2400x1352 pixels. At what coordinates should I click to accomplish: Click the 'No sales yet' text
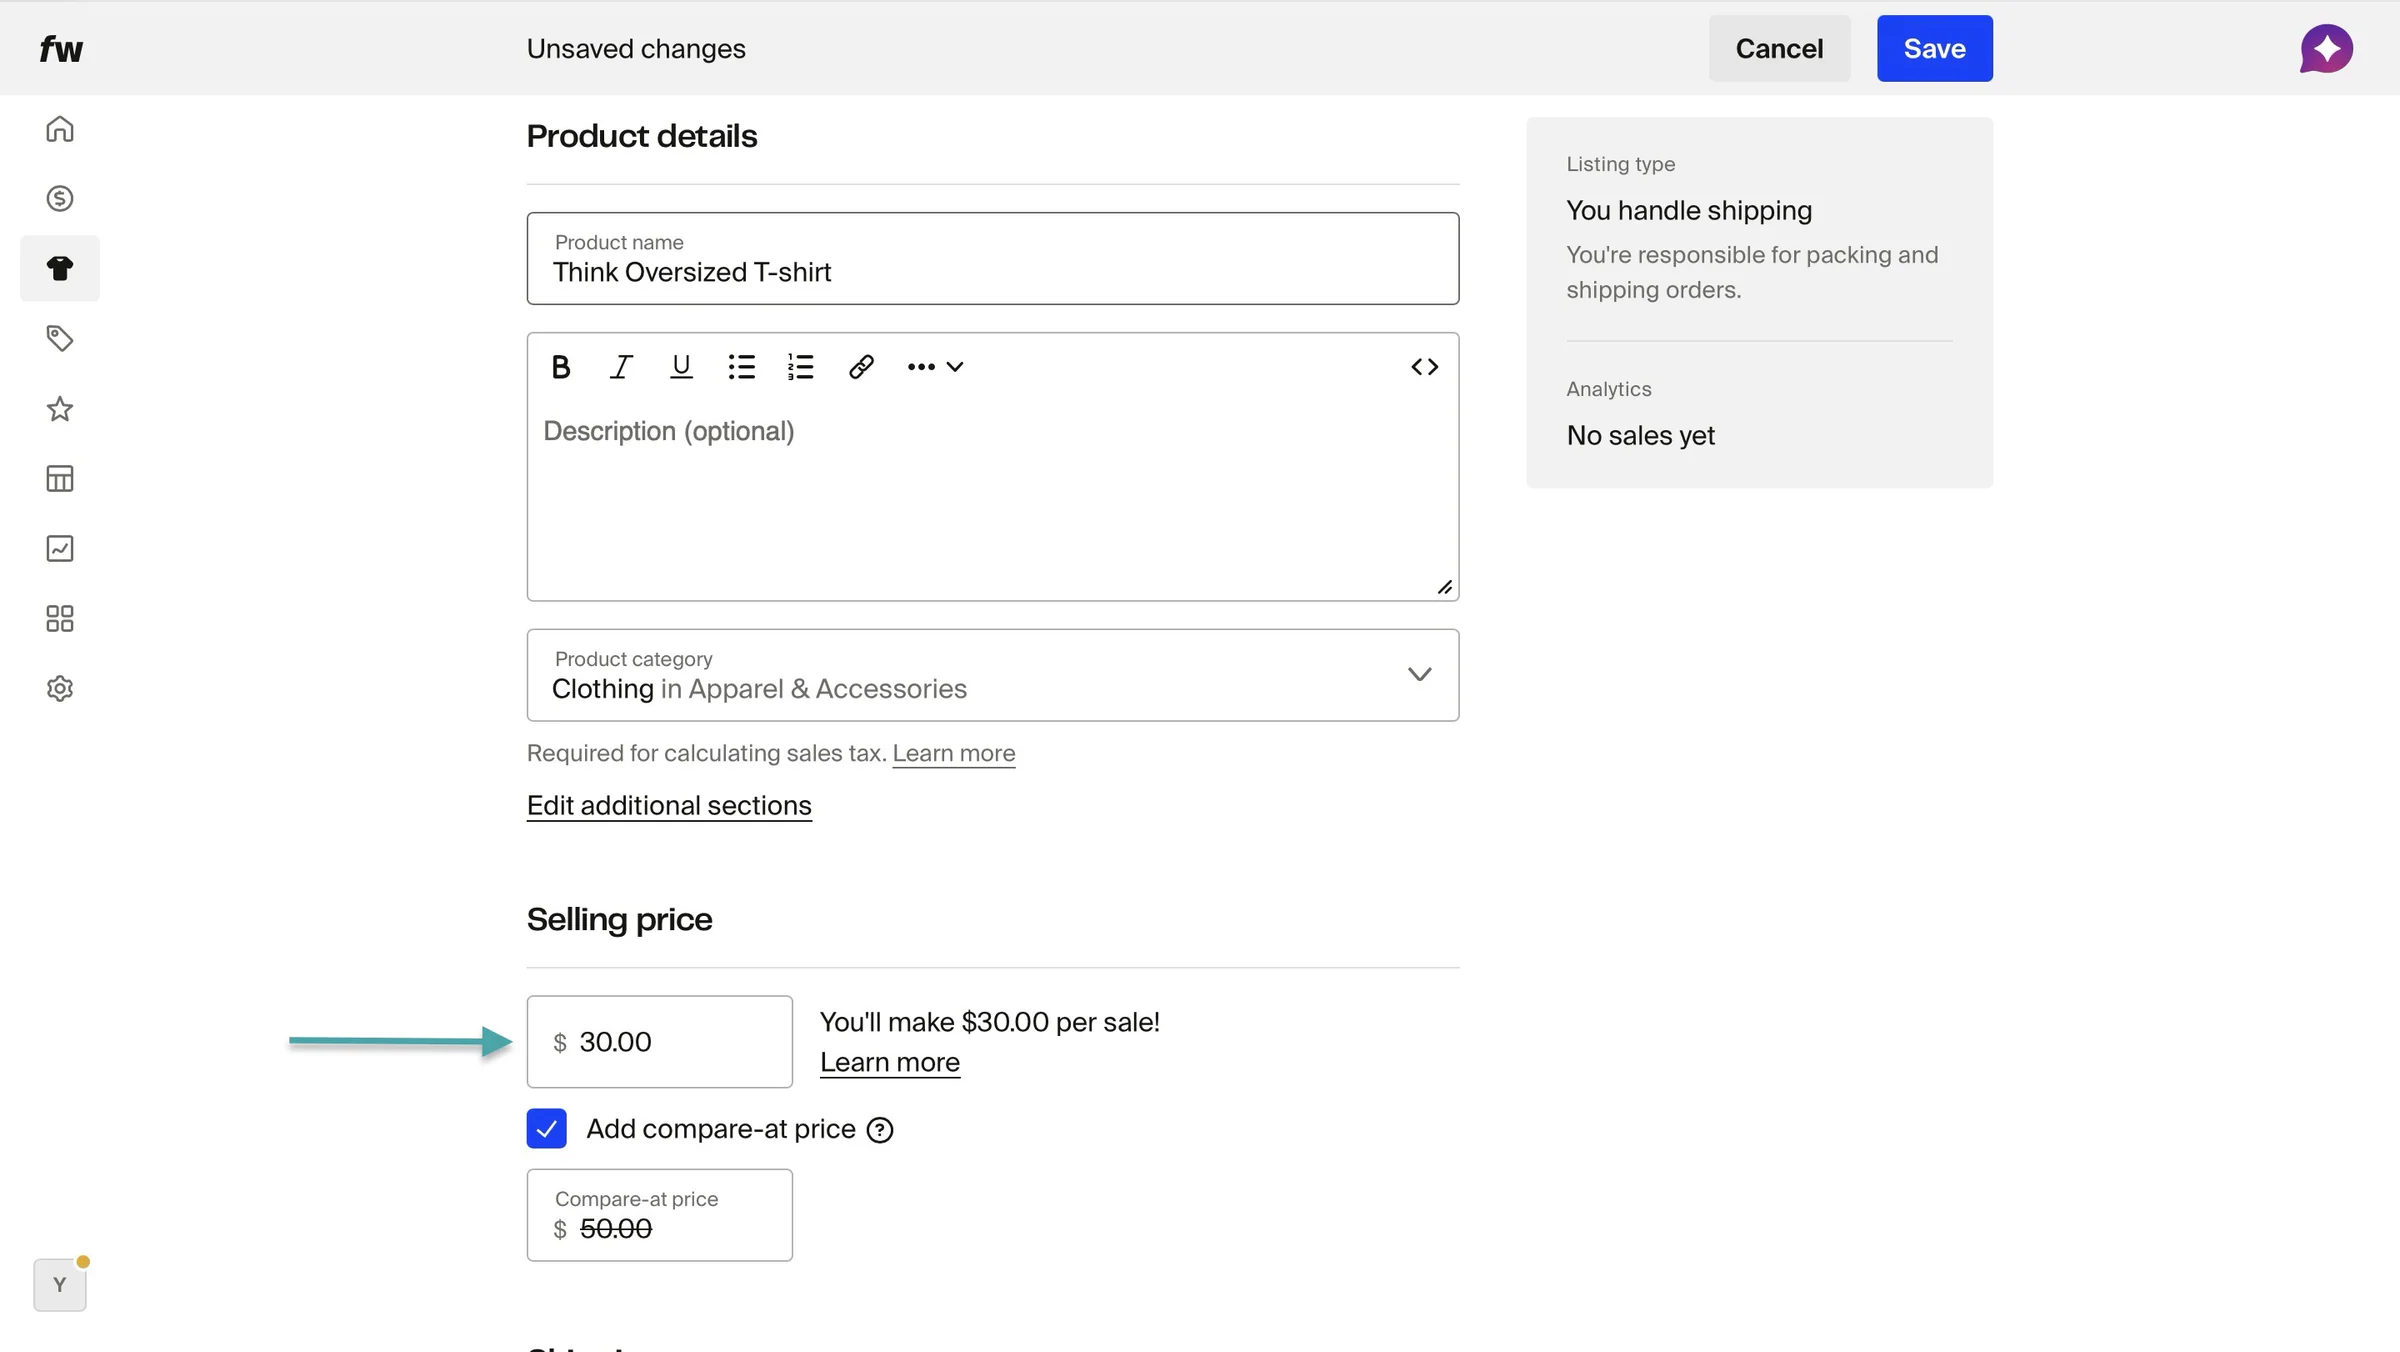coord(1640,436)
